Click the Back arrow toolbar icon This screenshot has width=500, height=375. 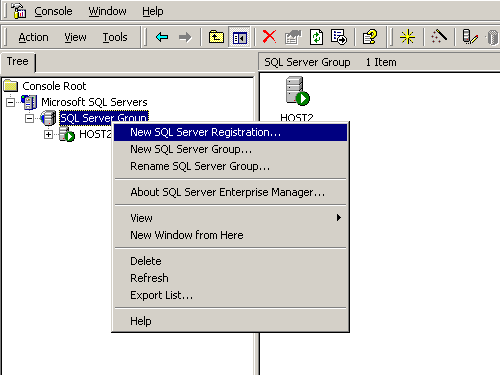tap(162, 37)
